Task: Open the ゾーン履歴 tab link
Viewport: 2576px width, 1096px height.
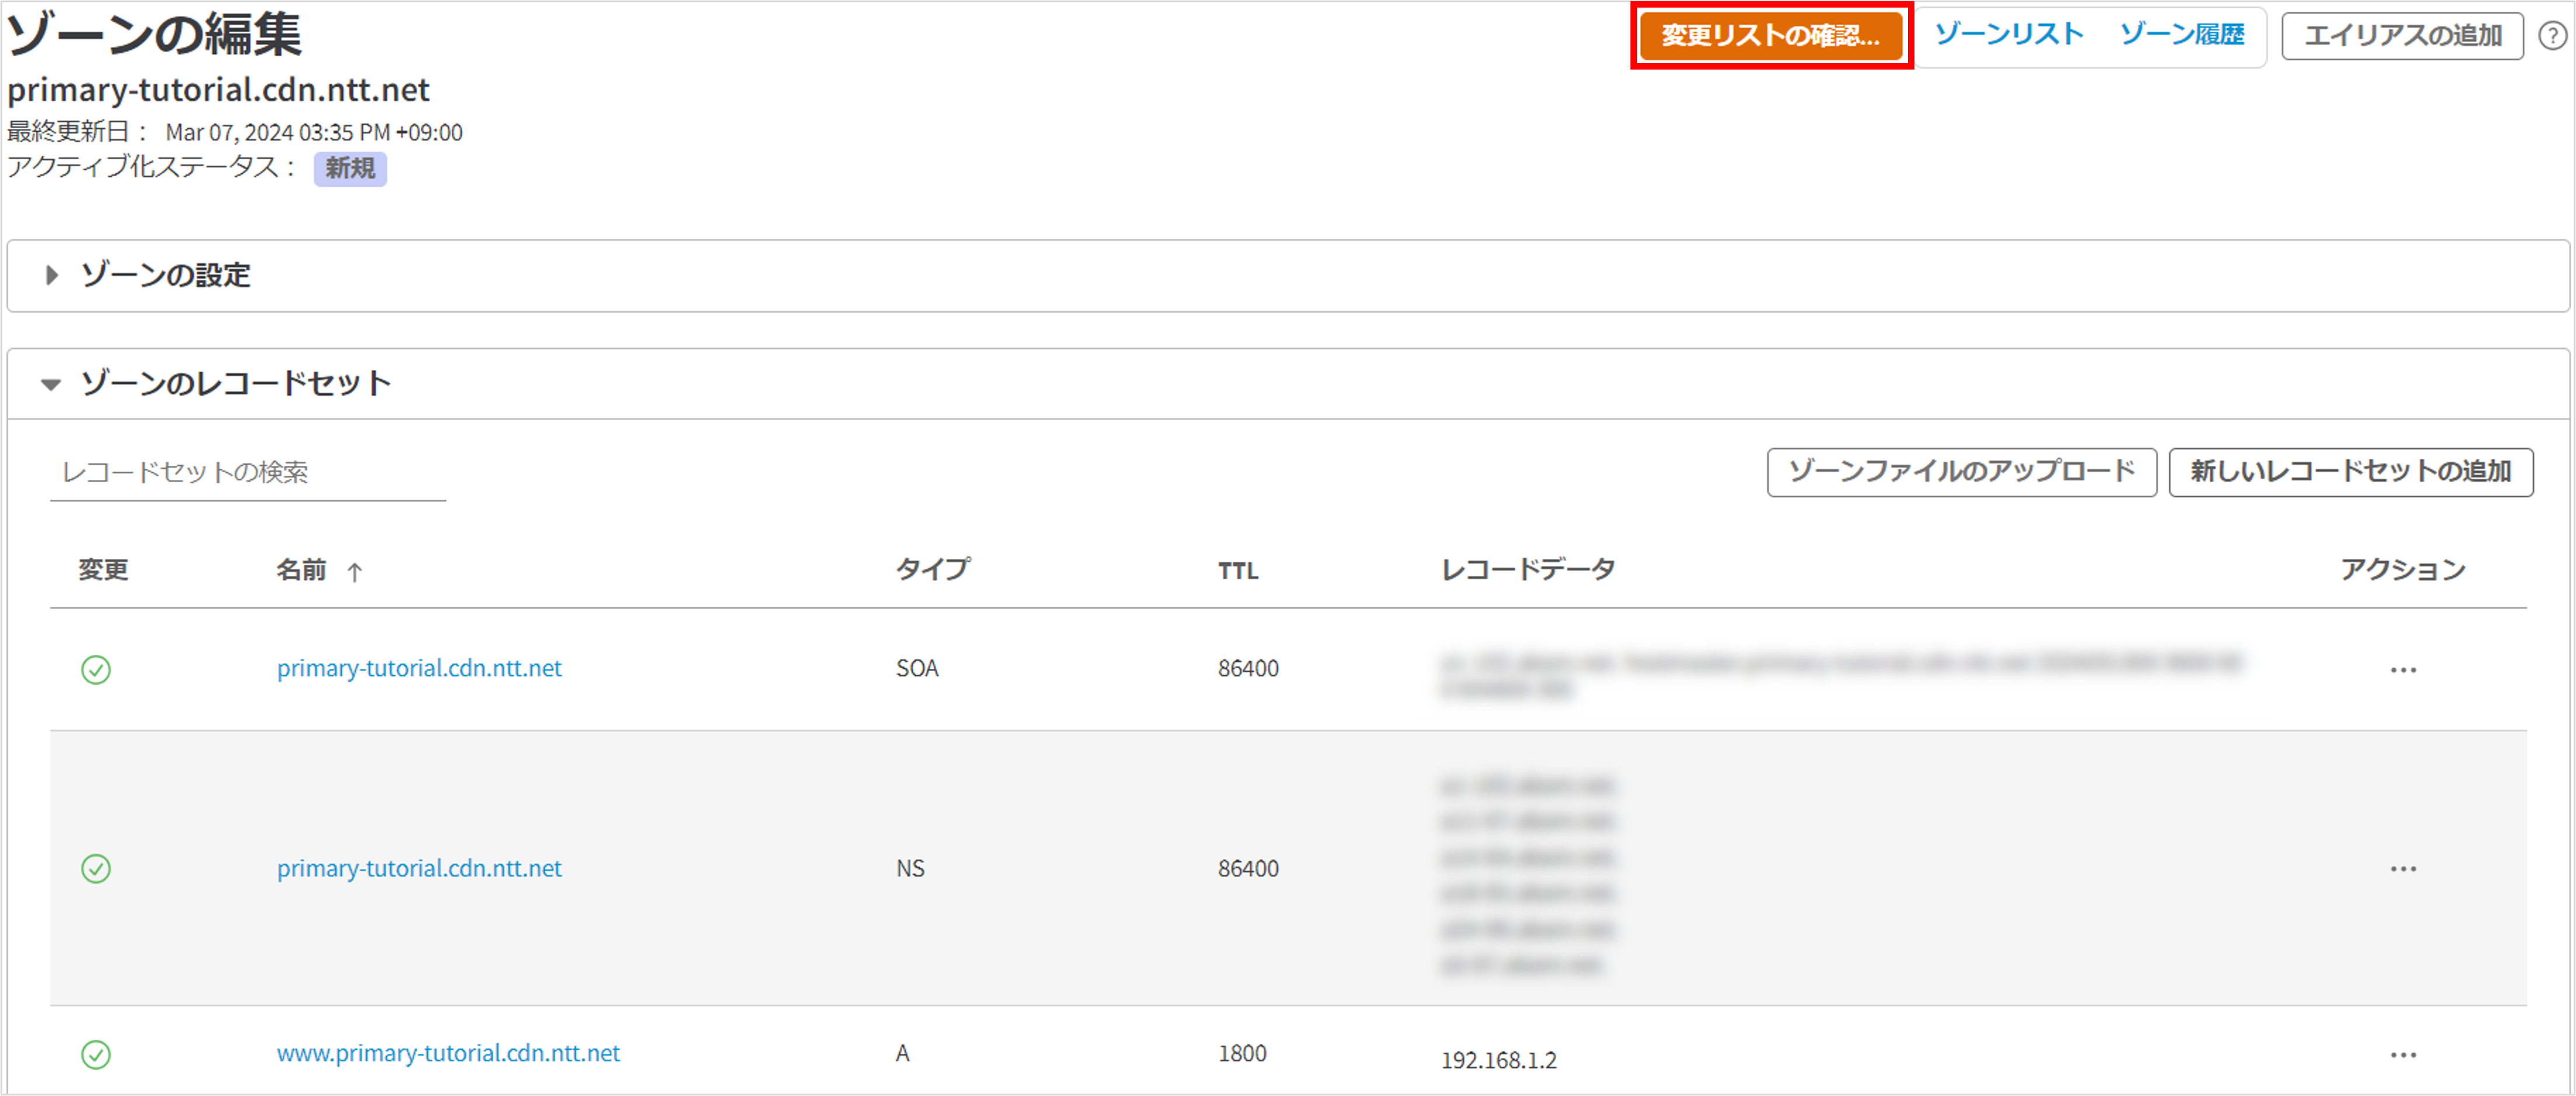Action: (x=2181, y=35)
